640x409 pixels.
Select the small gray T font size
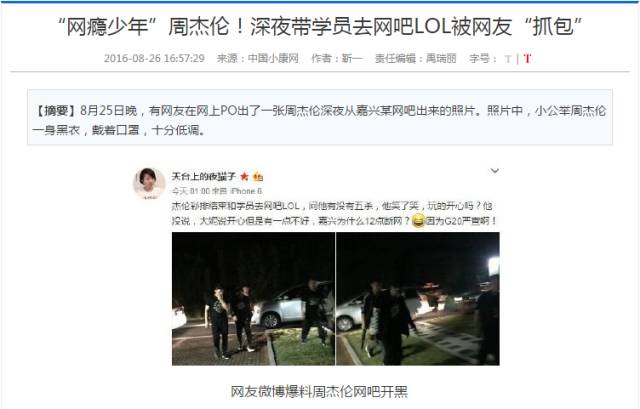point(508,59)
